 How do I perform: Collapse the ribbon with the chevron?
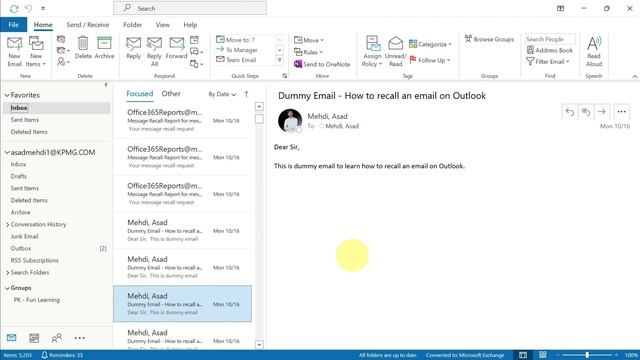[x=635, y=76]
